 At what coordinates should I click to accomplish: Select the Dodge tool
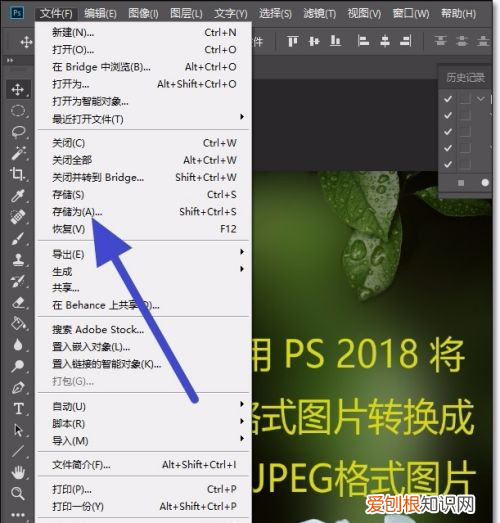(x=18, y=366)
